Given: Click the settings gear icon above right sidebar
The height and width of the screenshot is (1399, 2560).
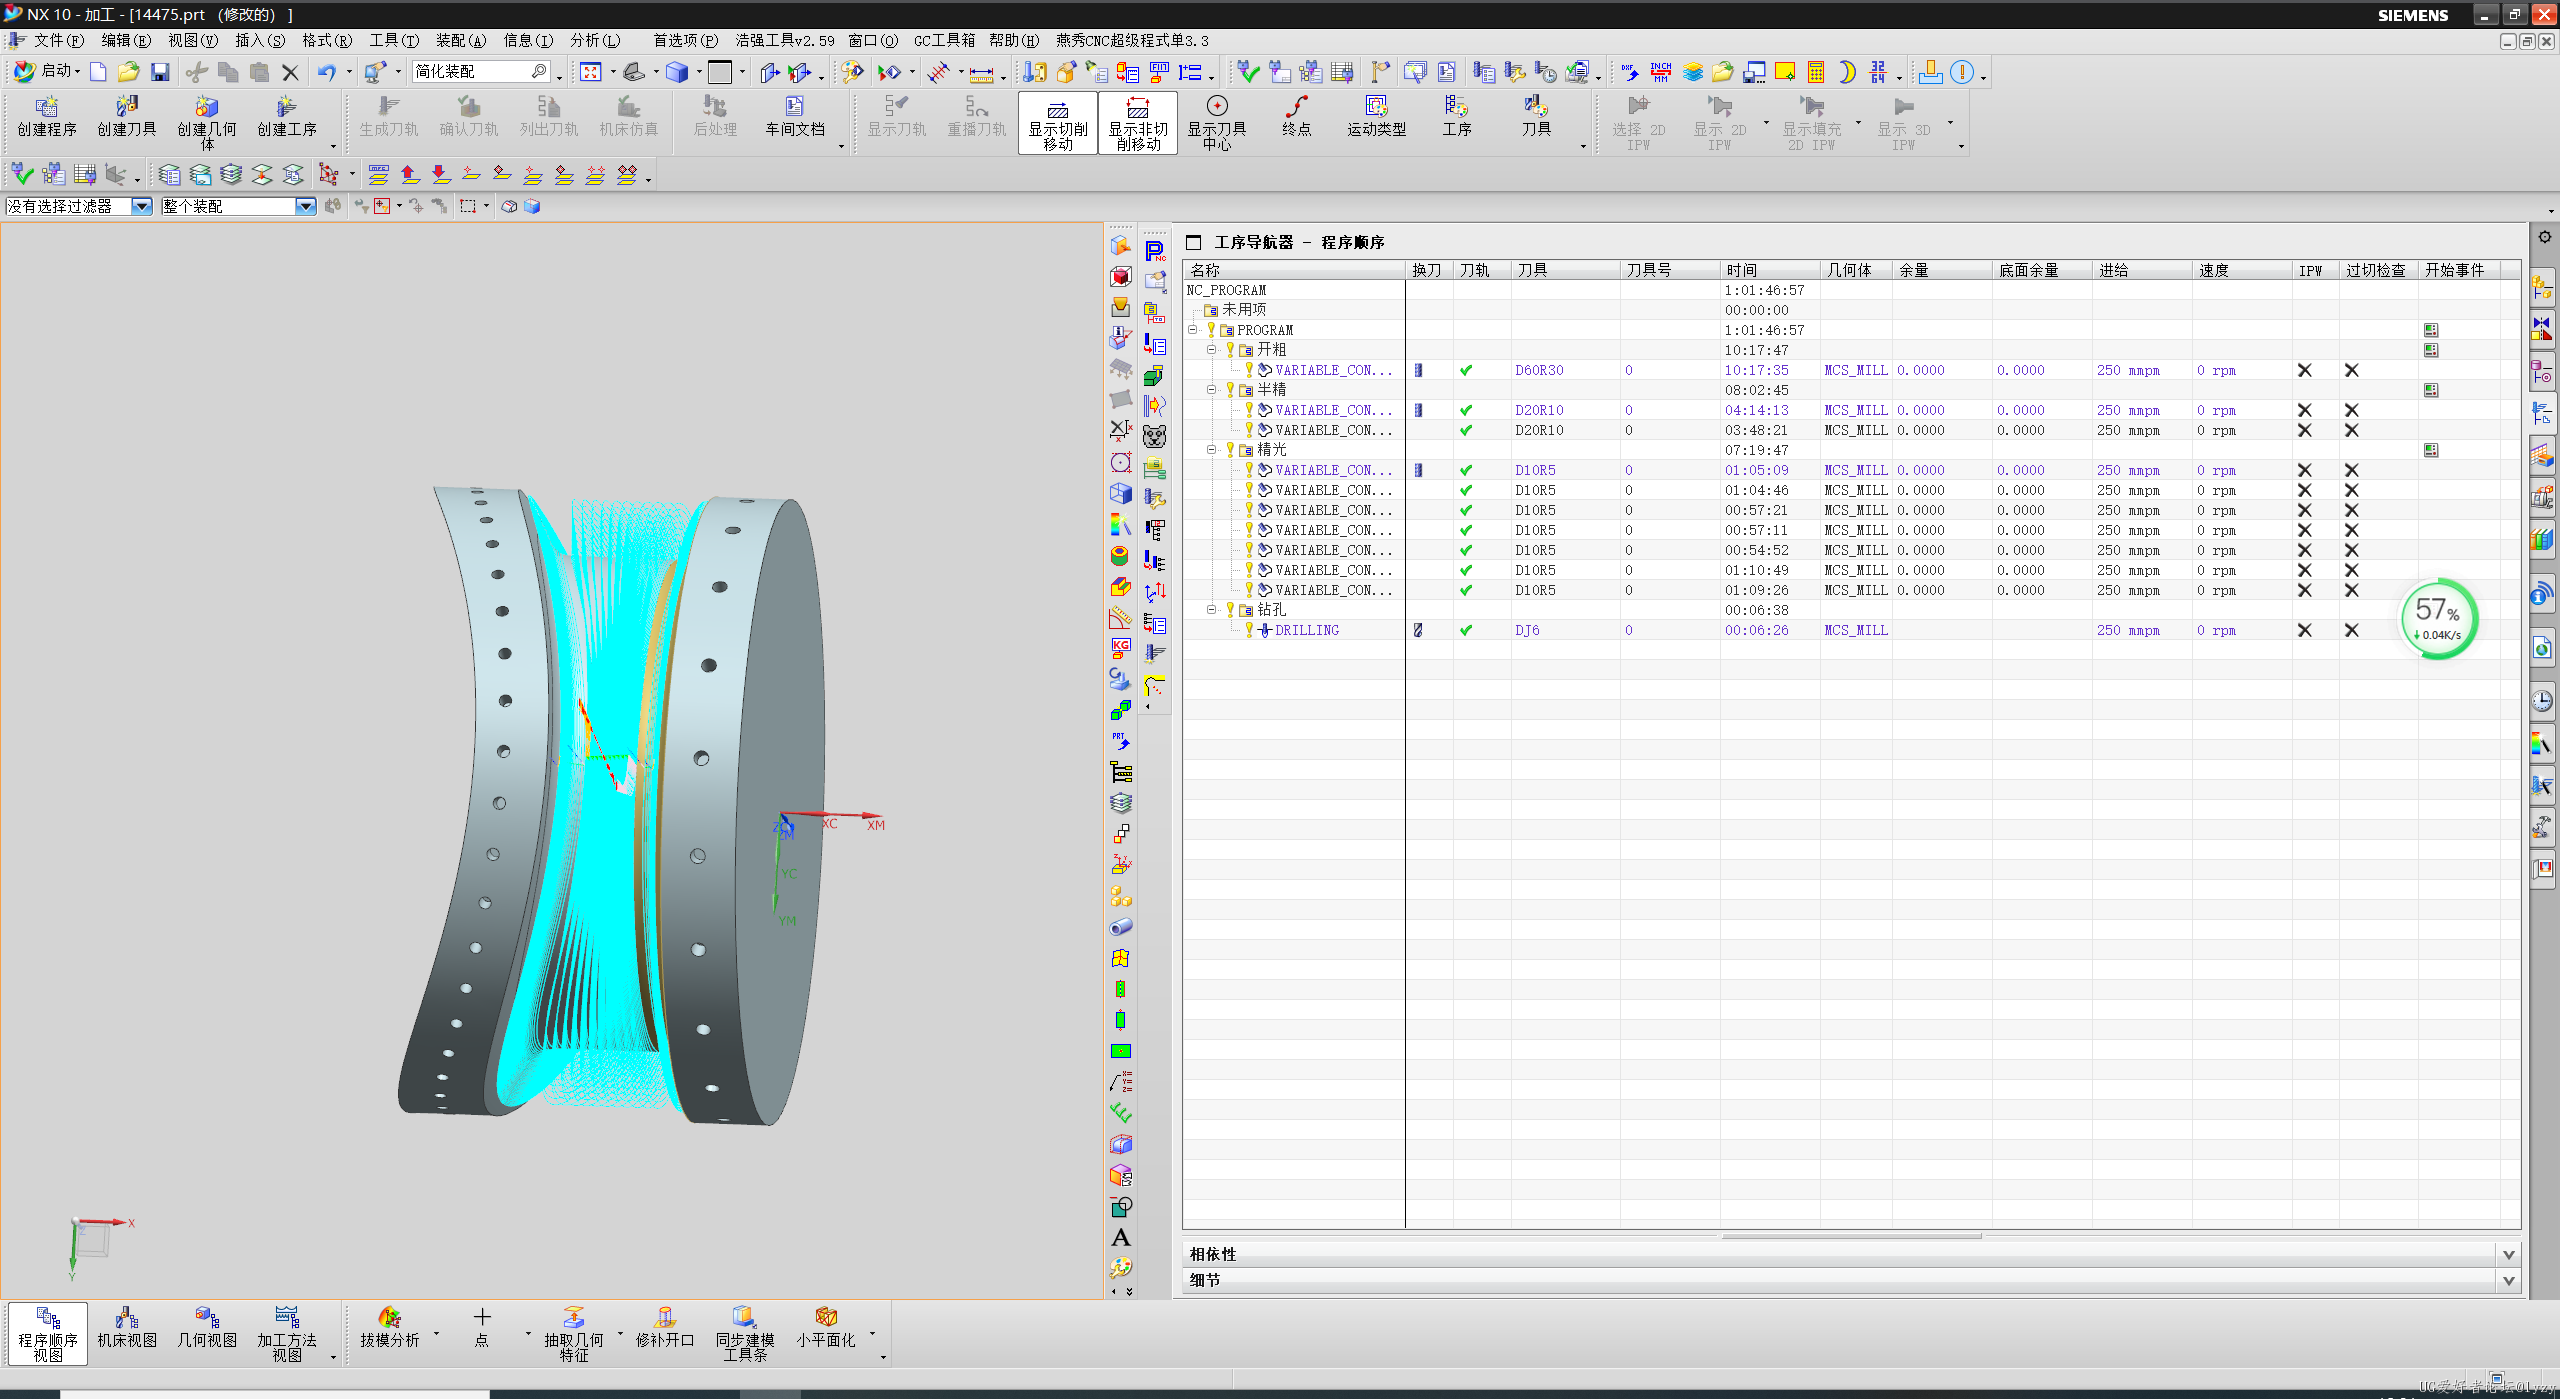Looking at the screenshot, I should coord(2544,238).
